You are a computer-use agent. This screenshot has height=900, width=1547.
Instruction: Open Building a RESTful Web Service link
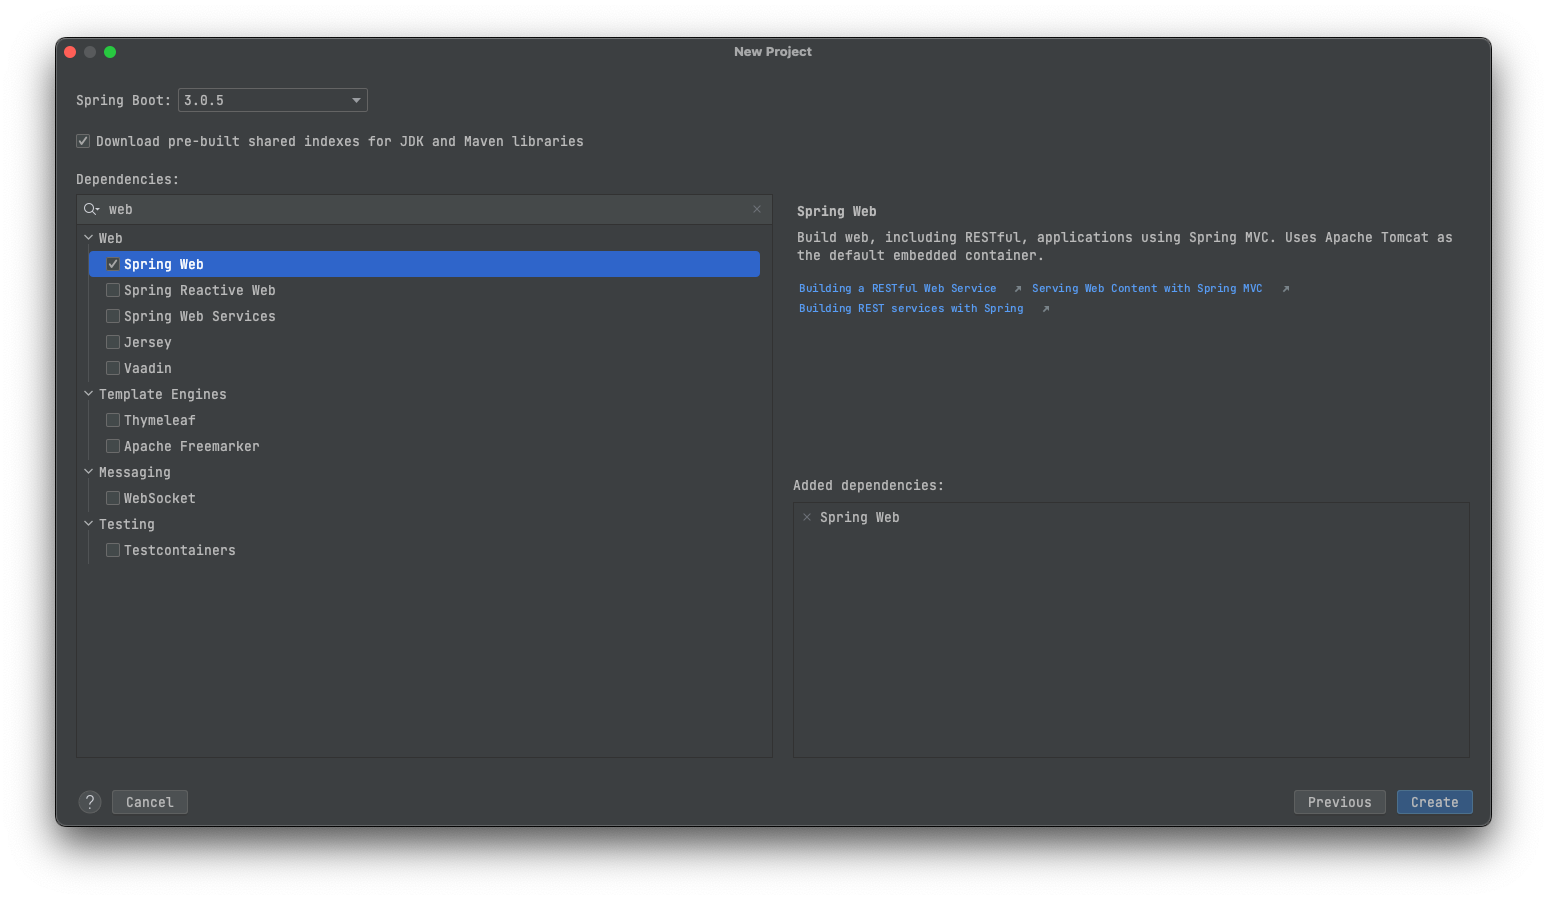coord(897,288)
